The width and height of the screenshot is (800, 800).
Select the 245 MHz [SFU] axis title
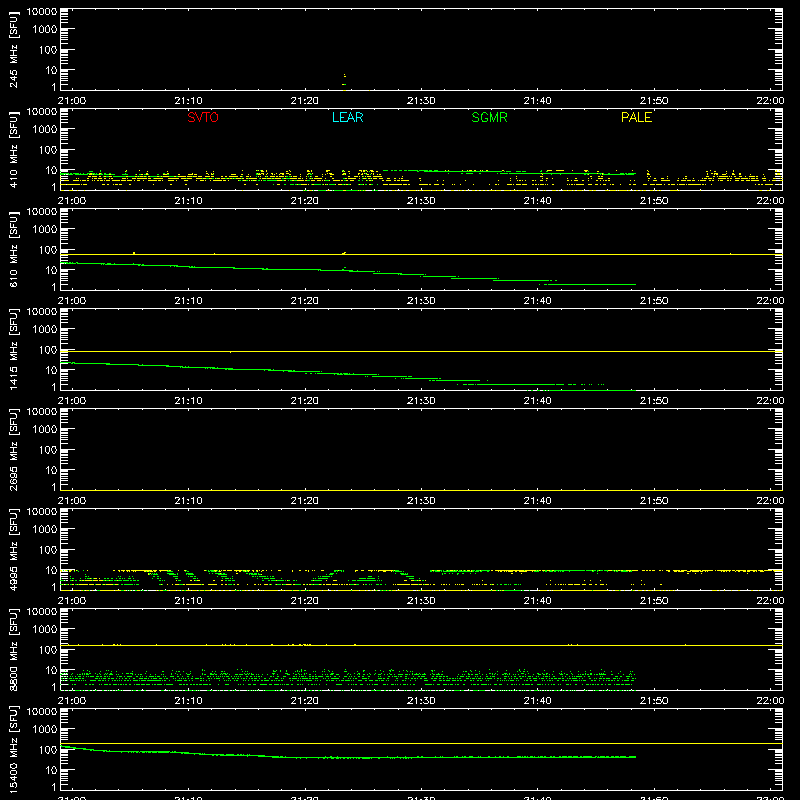coord(13,49)
